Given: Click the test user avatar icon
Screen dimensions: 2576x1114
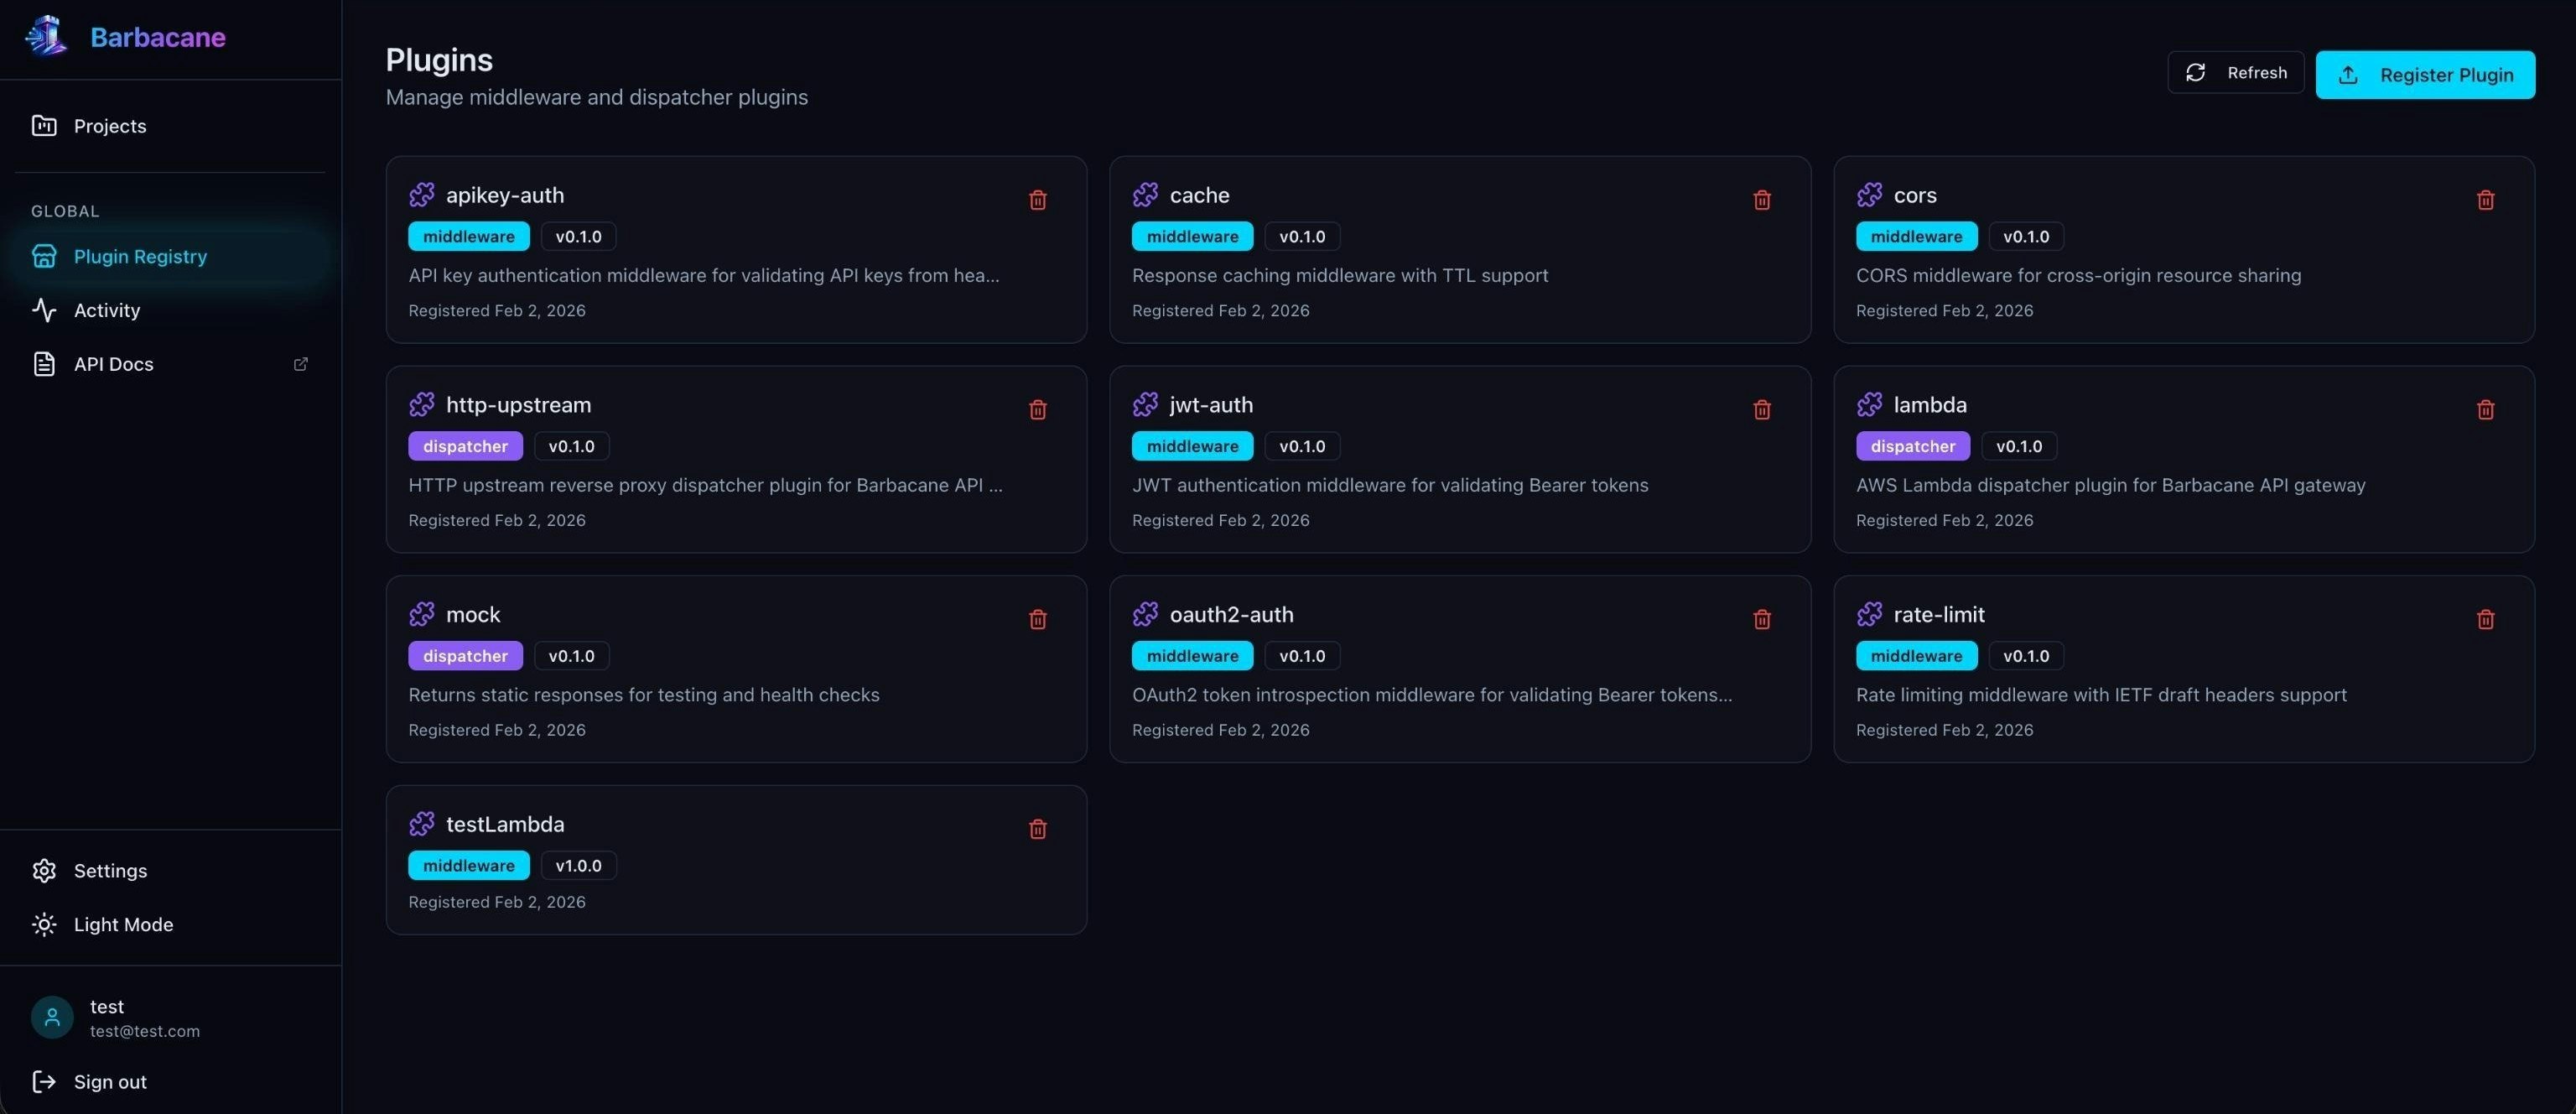Looking at the screenshot, I should tap(51, 1016).
